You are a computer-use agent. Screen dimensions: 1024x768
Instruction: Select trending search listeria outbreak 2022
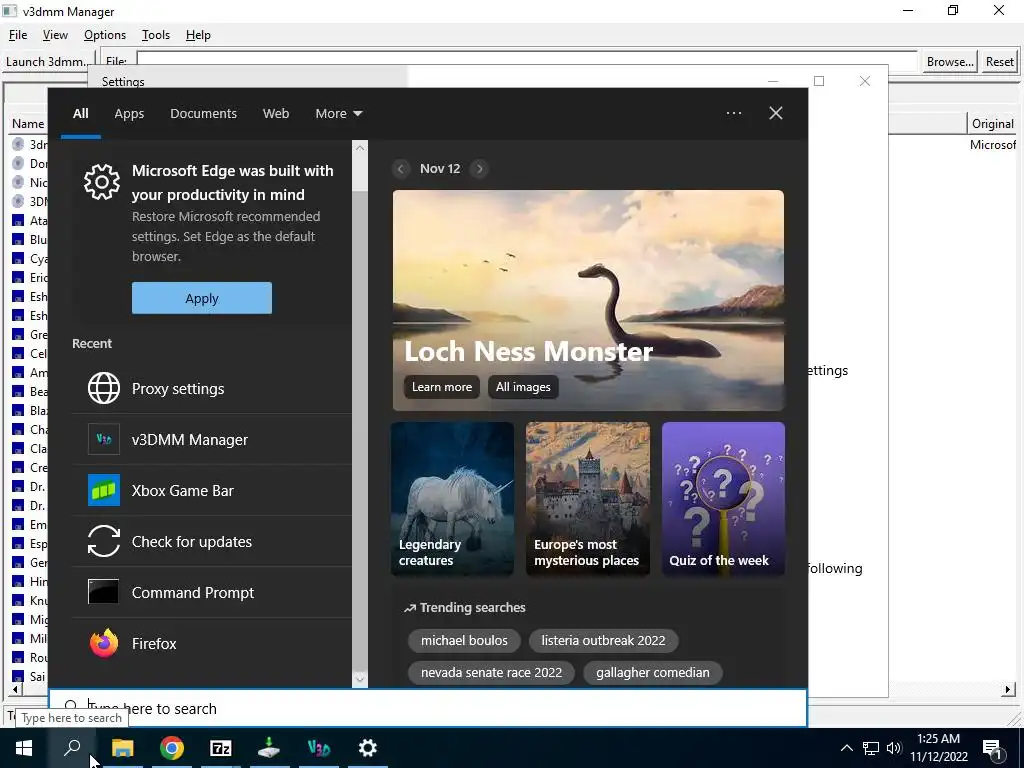point(603,641)
